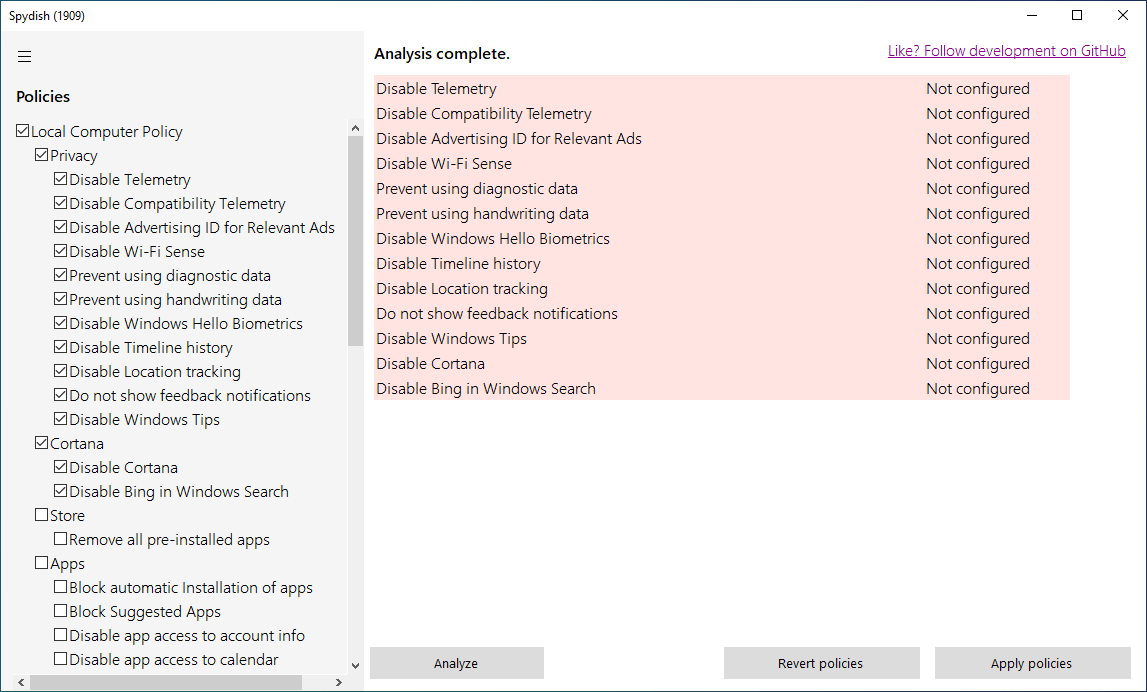Screen dimensions: 1147x692
Task: Check Remove all pre-installed apps
Action: [61, 540]
